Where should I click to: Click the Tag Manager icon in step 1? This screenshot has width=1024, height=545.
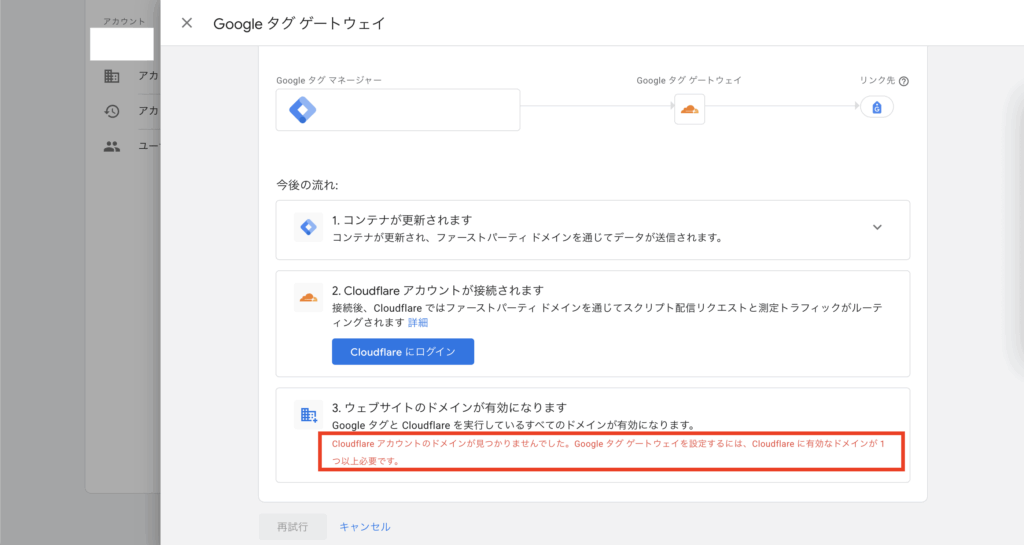coord(308,227)
